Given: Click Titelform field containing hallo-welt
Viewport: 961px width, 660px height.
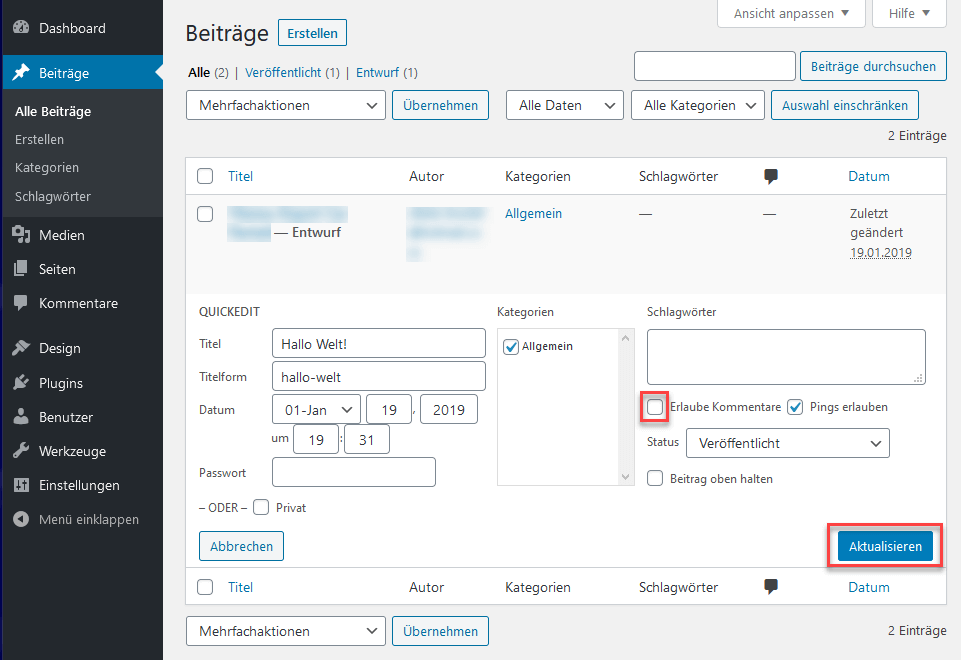Looking at the screenshot, I should [x=379, y=376].
